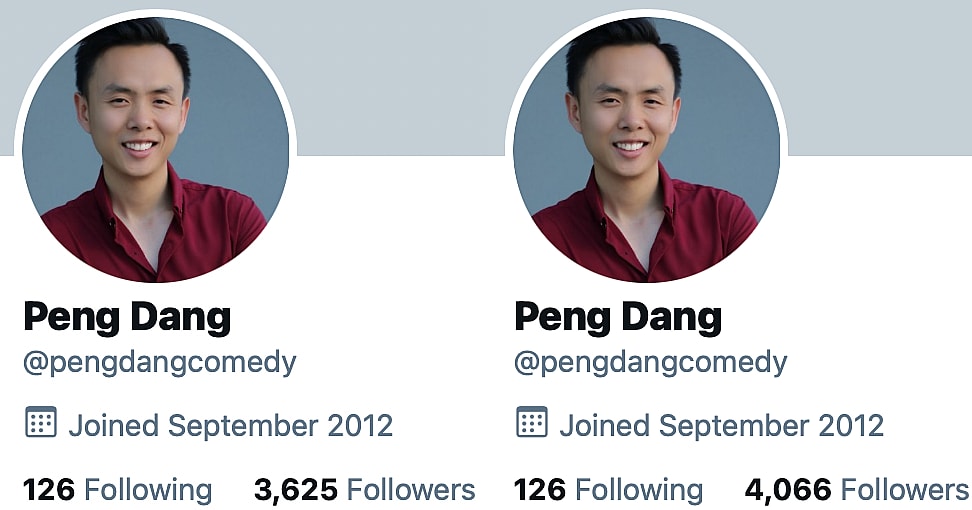
Task: Click right Peng Dang display name
Action: tap(618, 318)
